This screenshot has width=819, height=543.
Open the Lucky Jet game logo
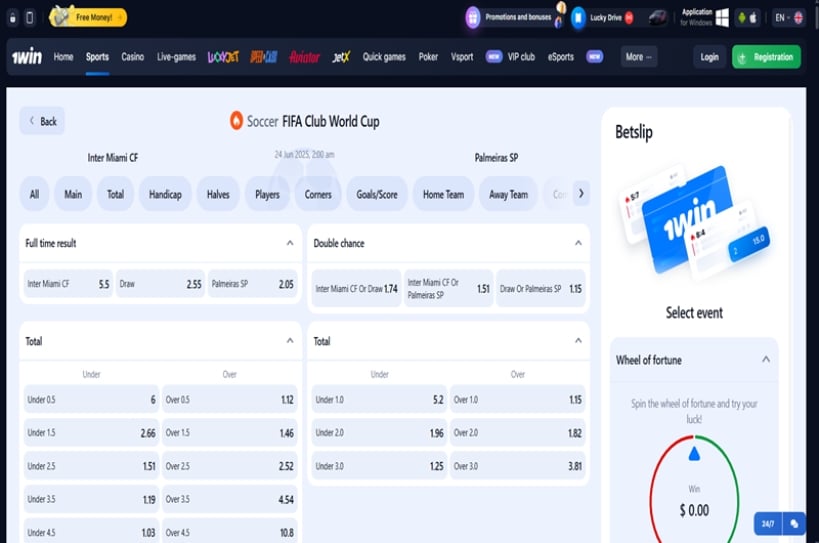pos(224,57)
